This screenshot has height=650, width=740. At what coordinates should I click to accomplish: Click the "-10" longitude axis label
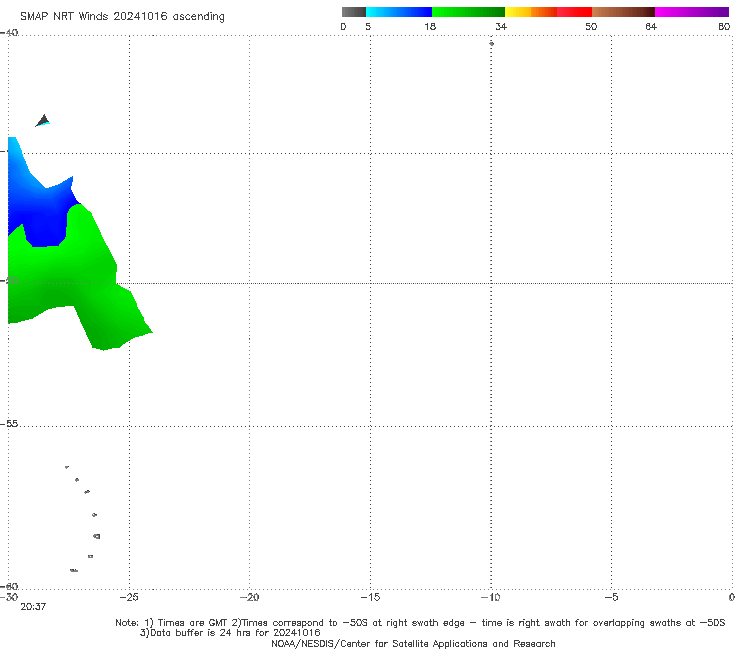pyautogui.click(x=490, y=597)
